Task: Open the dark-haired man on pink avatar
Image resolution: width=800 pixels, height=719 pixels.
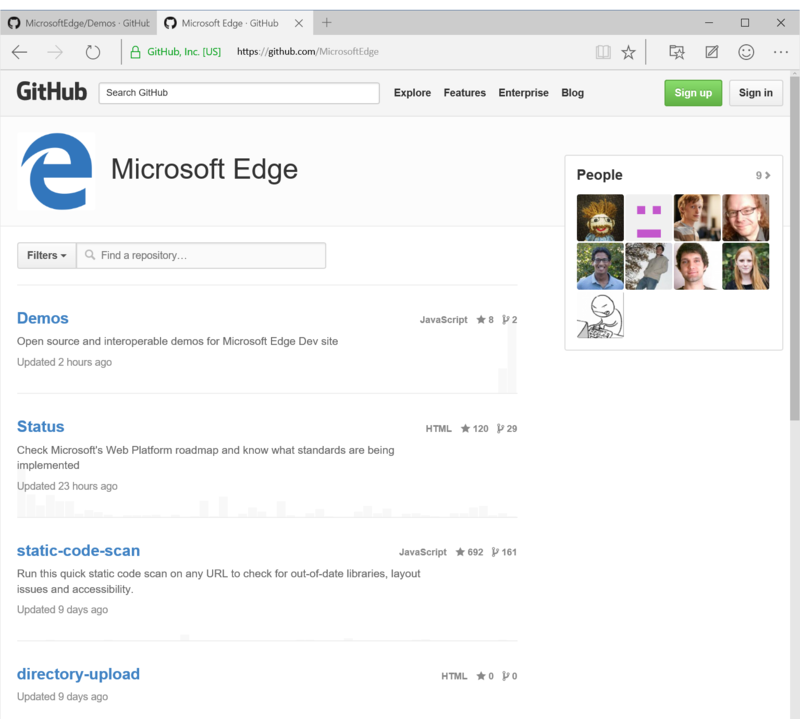Action: pos(697,266)
